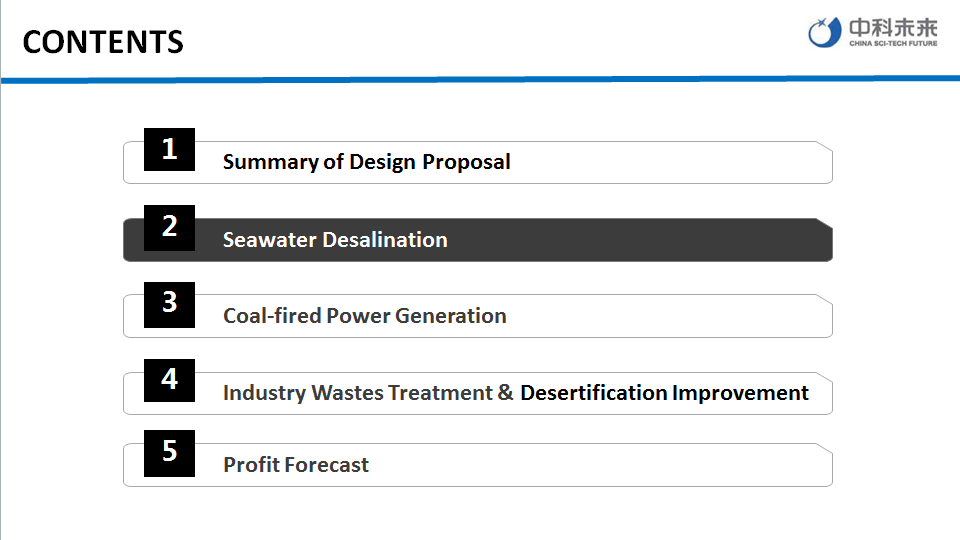Screen dimensions: 960x540
Task: Select the black number 4 box
Action: coord(169,380)
